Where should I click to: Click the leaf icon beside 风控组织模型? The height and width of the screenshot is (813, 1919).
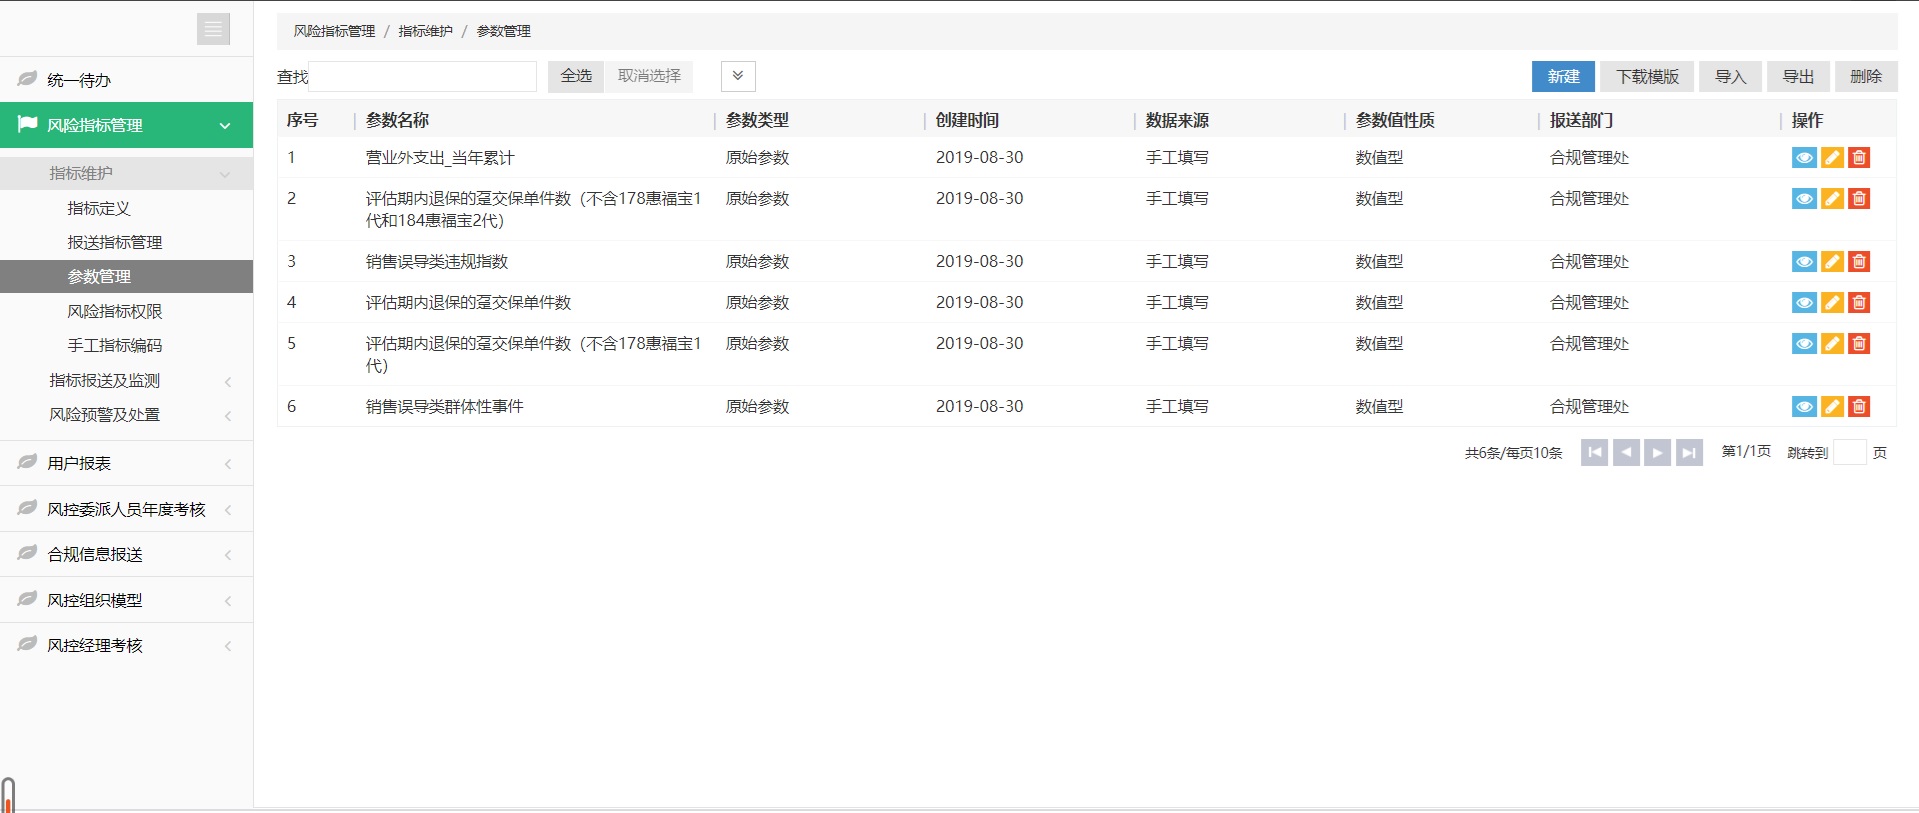(x=27, y=599)
